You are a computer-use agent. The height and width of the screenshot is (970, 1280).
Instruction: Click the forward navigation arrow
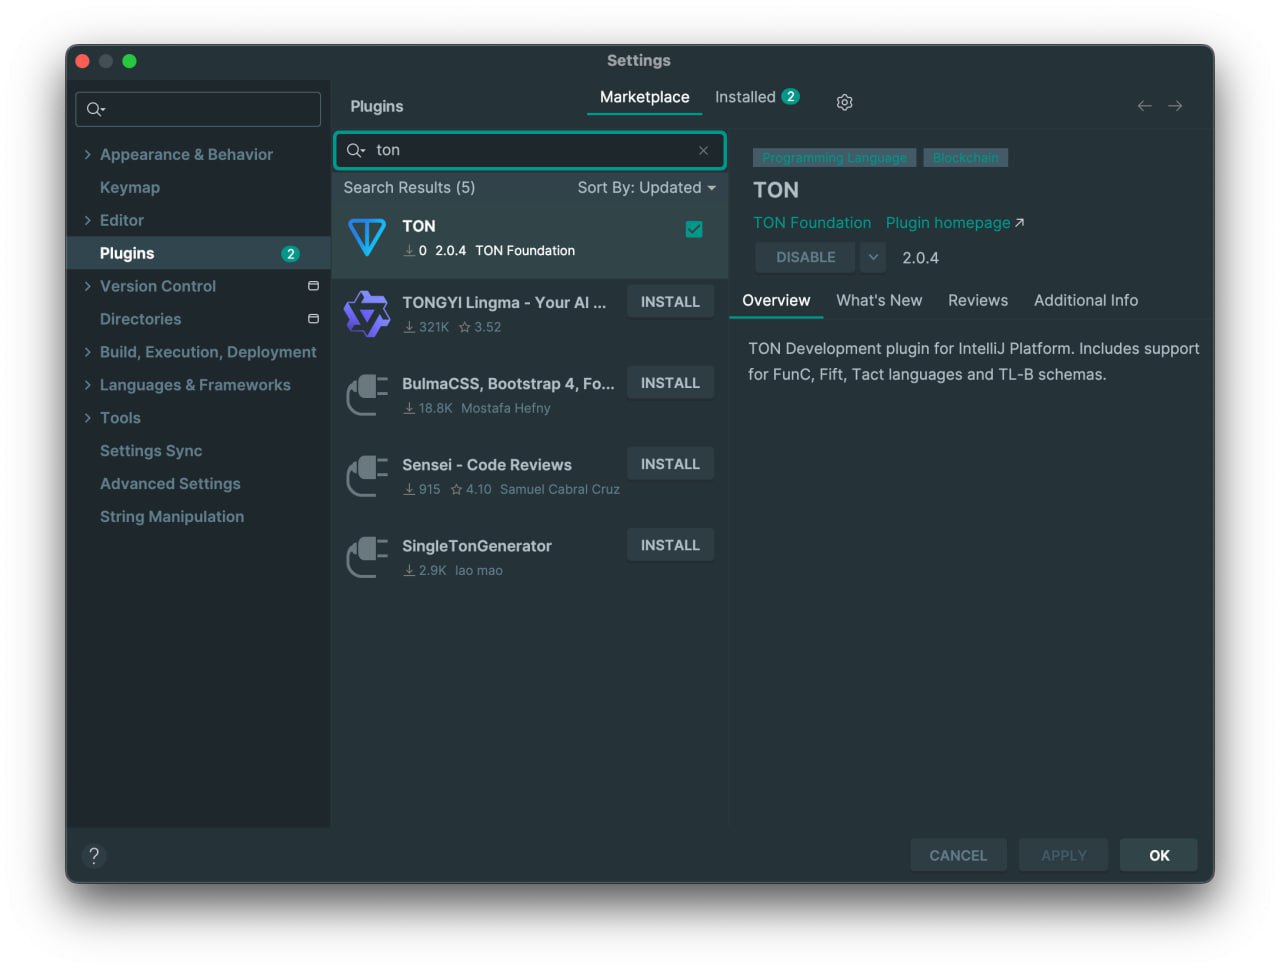point(1175,106)
